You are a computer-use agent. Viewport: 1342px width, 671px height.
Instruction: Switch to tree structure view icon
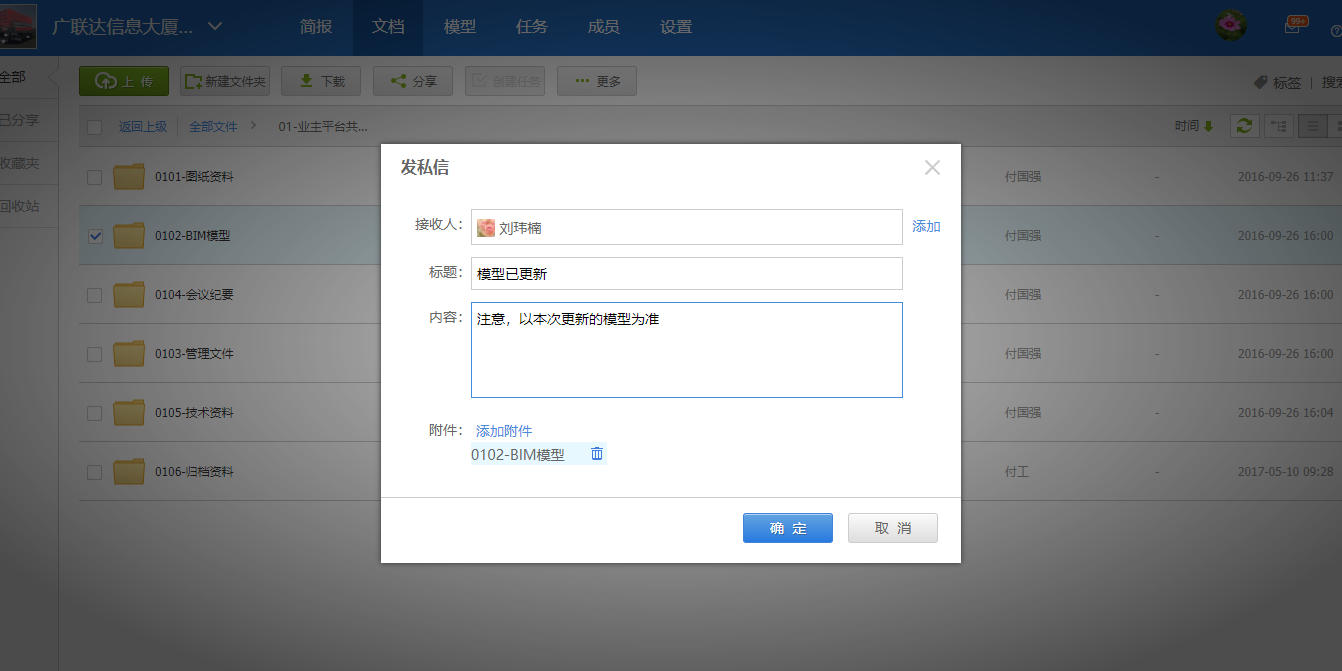[x=1278, y=126]
